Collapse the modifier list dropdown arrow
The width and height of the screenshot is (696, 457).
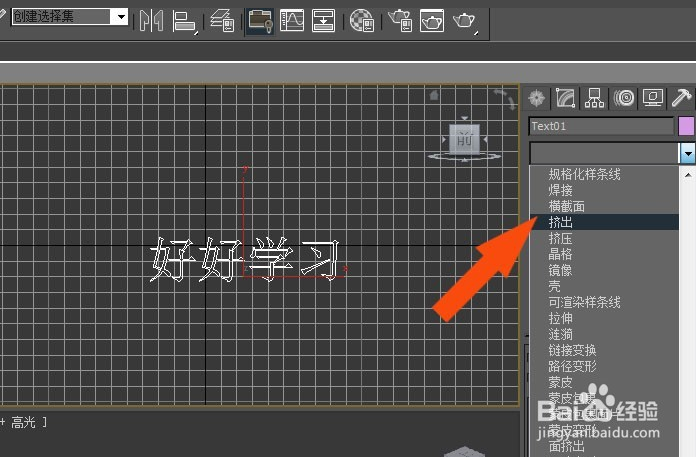point(688,154)
